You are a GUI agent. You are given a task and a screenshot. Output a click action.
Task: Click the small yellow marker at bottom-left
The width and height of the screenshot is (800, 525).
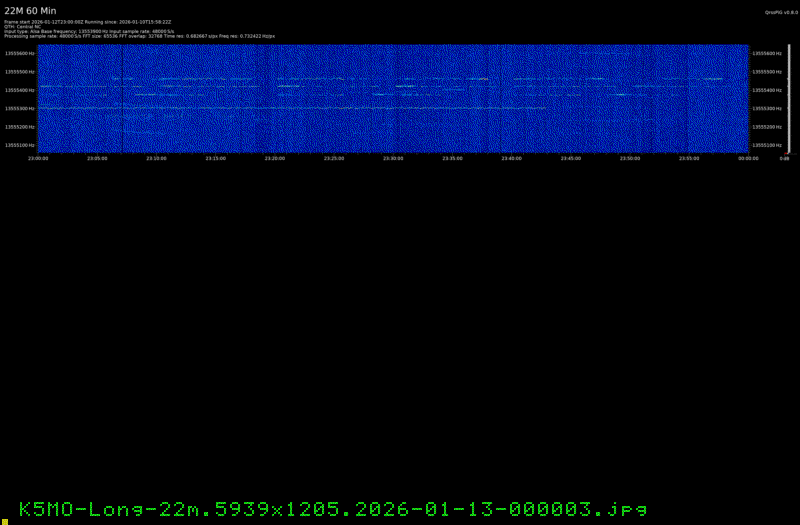pyautogui.click(x=4, y=520)
